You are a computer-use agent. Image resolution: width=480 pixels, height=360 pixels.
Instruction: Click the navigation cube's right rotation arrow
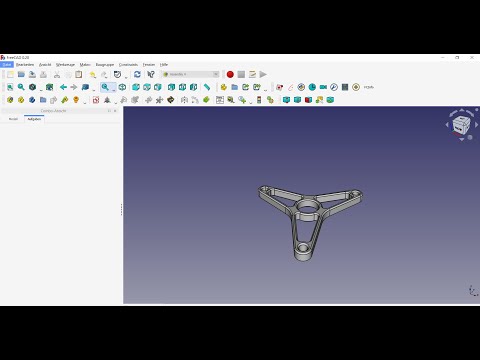(476, 125)
